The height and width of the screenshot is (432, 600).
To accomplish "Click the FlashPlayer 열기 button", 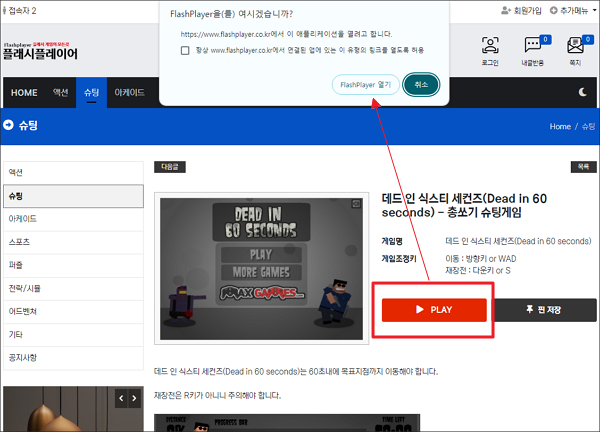I will (x=365, y=85).
